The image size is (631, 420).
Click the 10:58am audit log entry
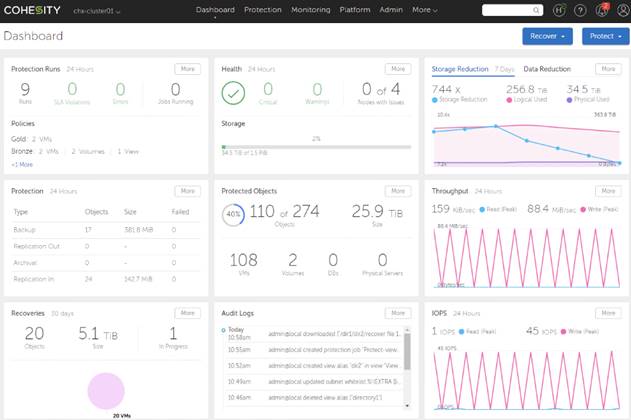click(x=315, y=334)
